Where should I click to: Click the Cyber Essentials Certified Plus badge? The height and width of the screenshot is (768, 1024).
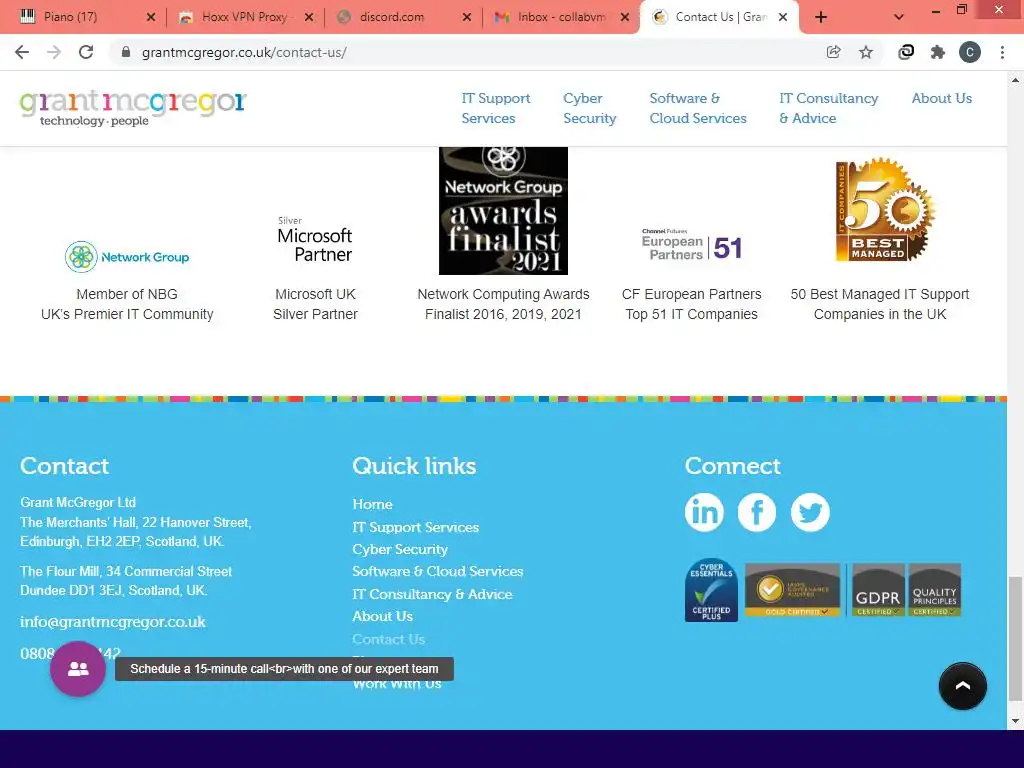pyautogui.click(x=711, y=590)
